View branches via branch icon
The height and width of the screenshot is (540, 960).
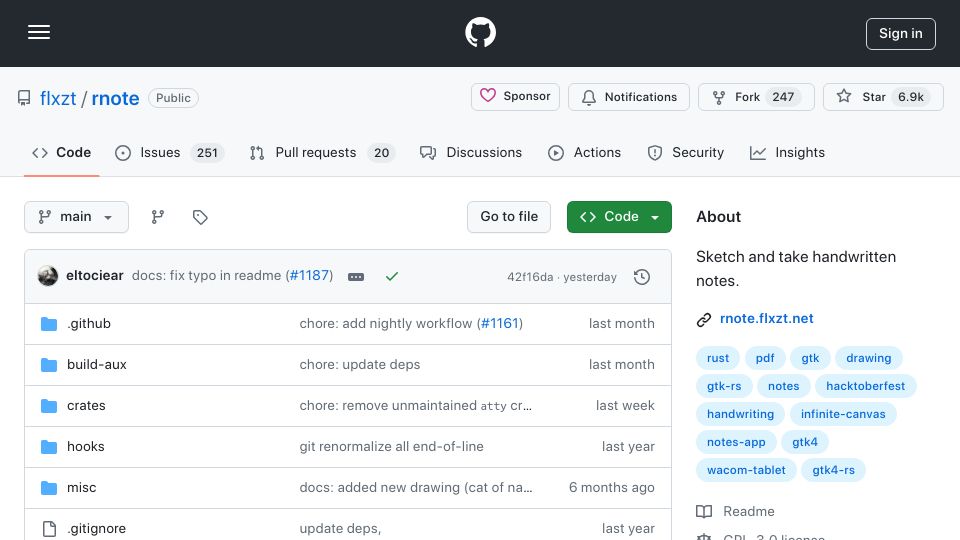(x=158, y=217)
